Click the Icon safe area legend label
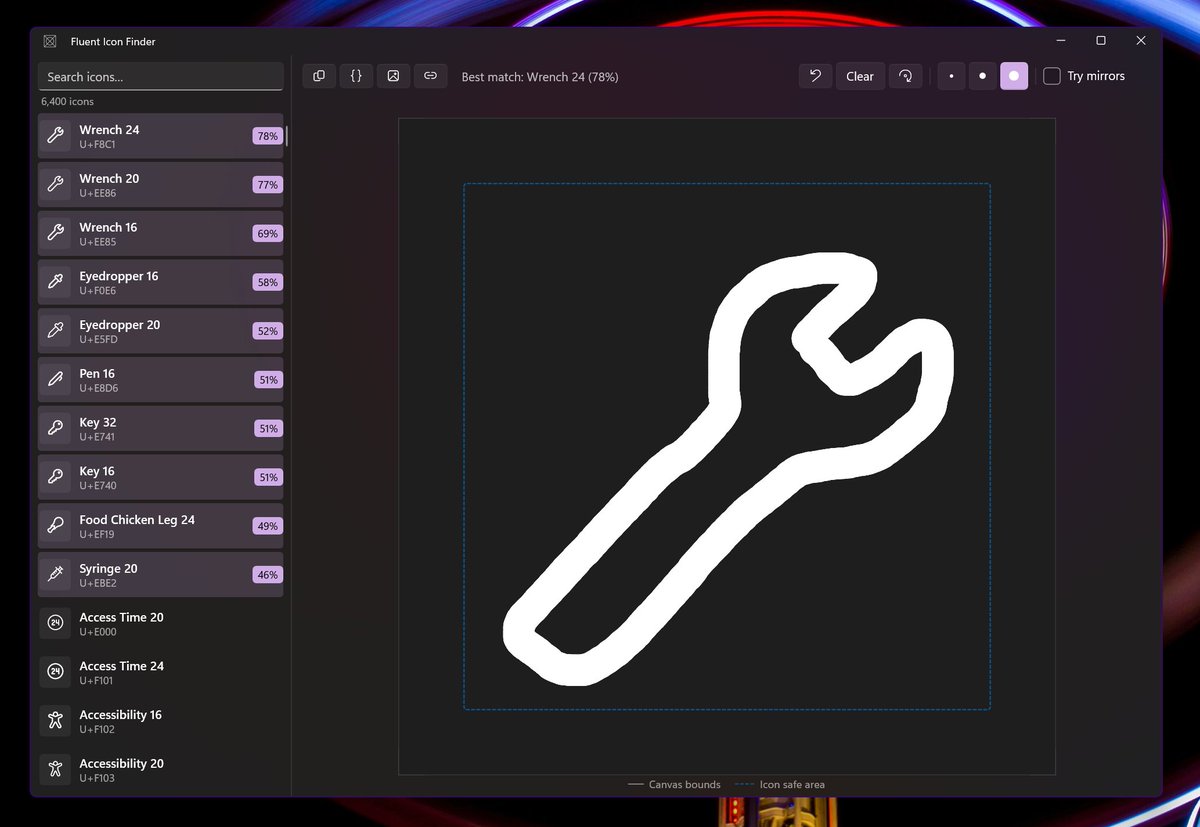Viewport: 1200px width, 827px height. coord(792,785)
